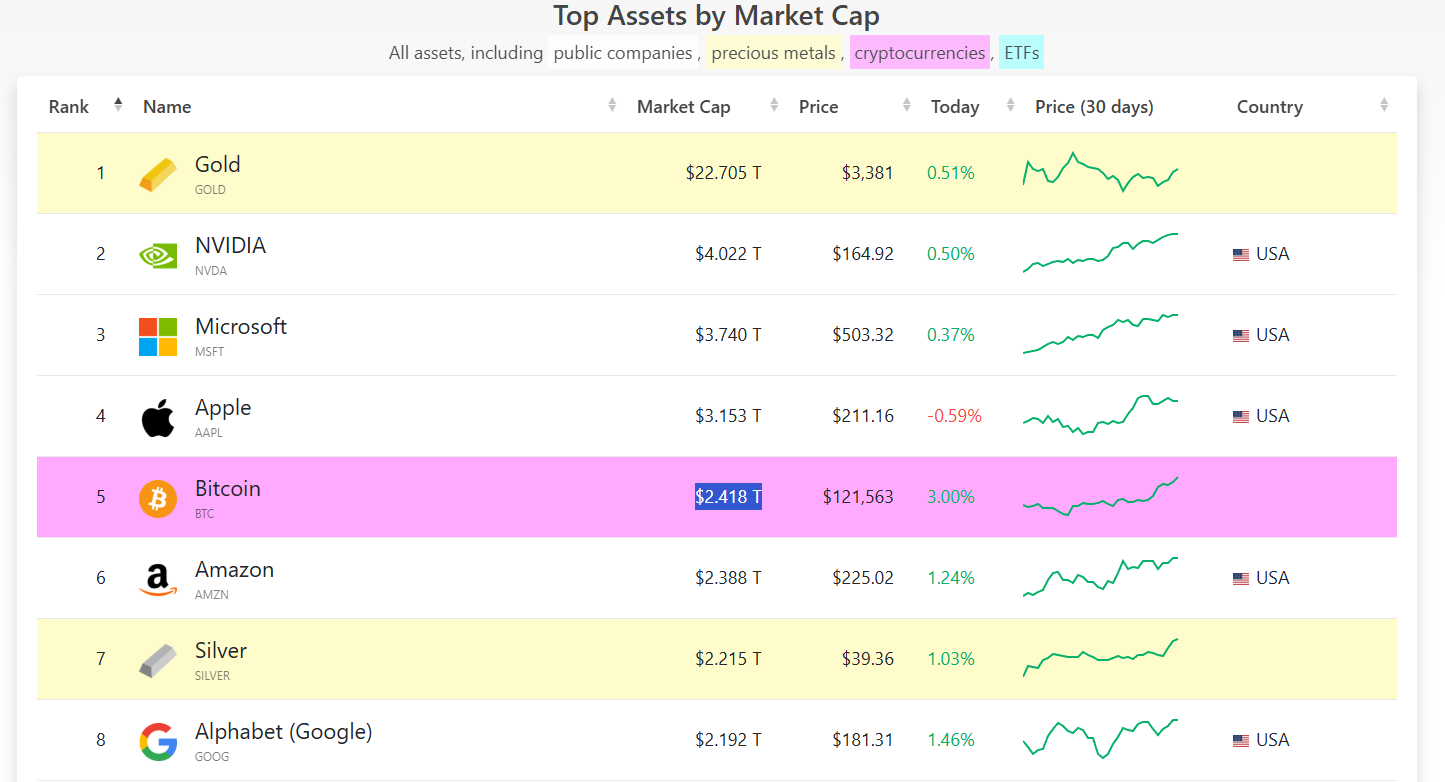Image resolution: width=1445 pixels, height=782 pixels.
Task: Open the Alphabet (Google) asset page
Action: click(x=284, y=732)
